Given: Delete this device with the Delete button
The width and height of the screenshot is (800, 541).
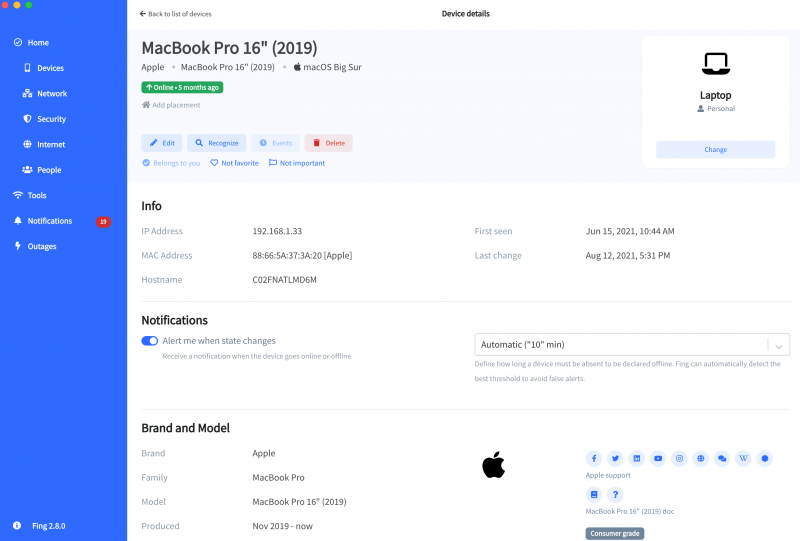Looking at the screenshot, I should [329, 143].
